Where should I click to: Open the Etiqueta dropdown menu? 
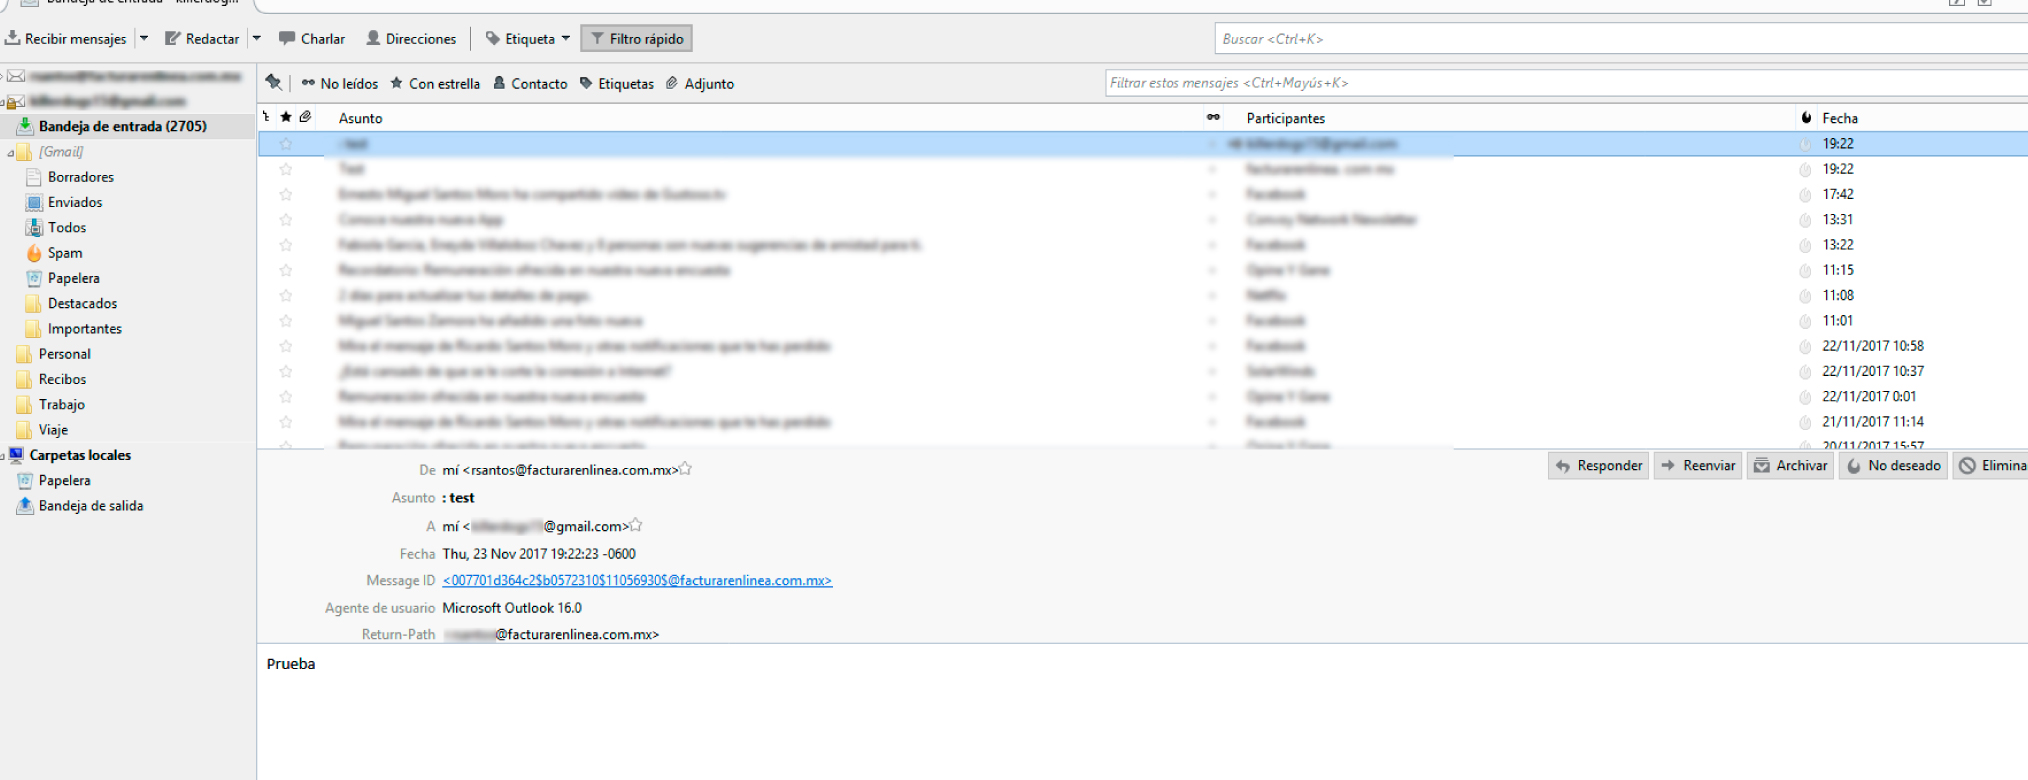(x=528, y=38)
